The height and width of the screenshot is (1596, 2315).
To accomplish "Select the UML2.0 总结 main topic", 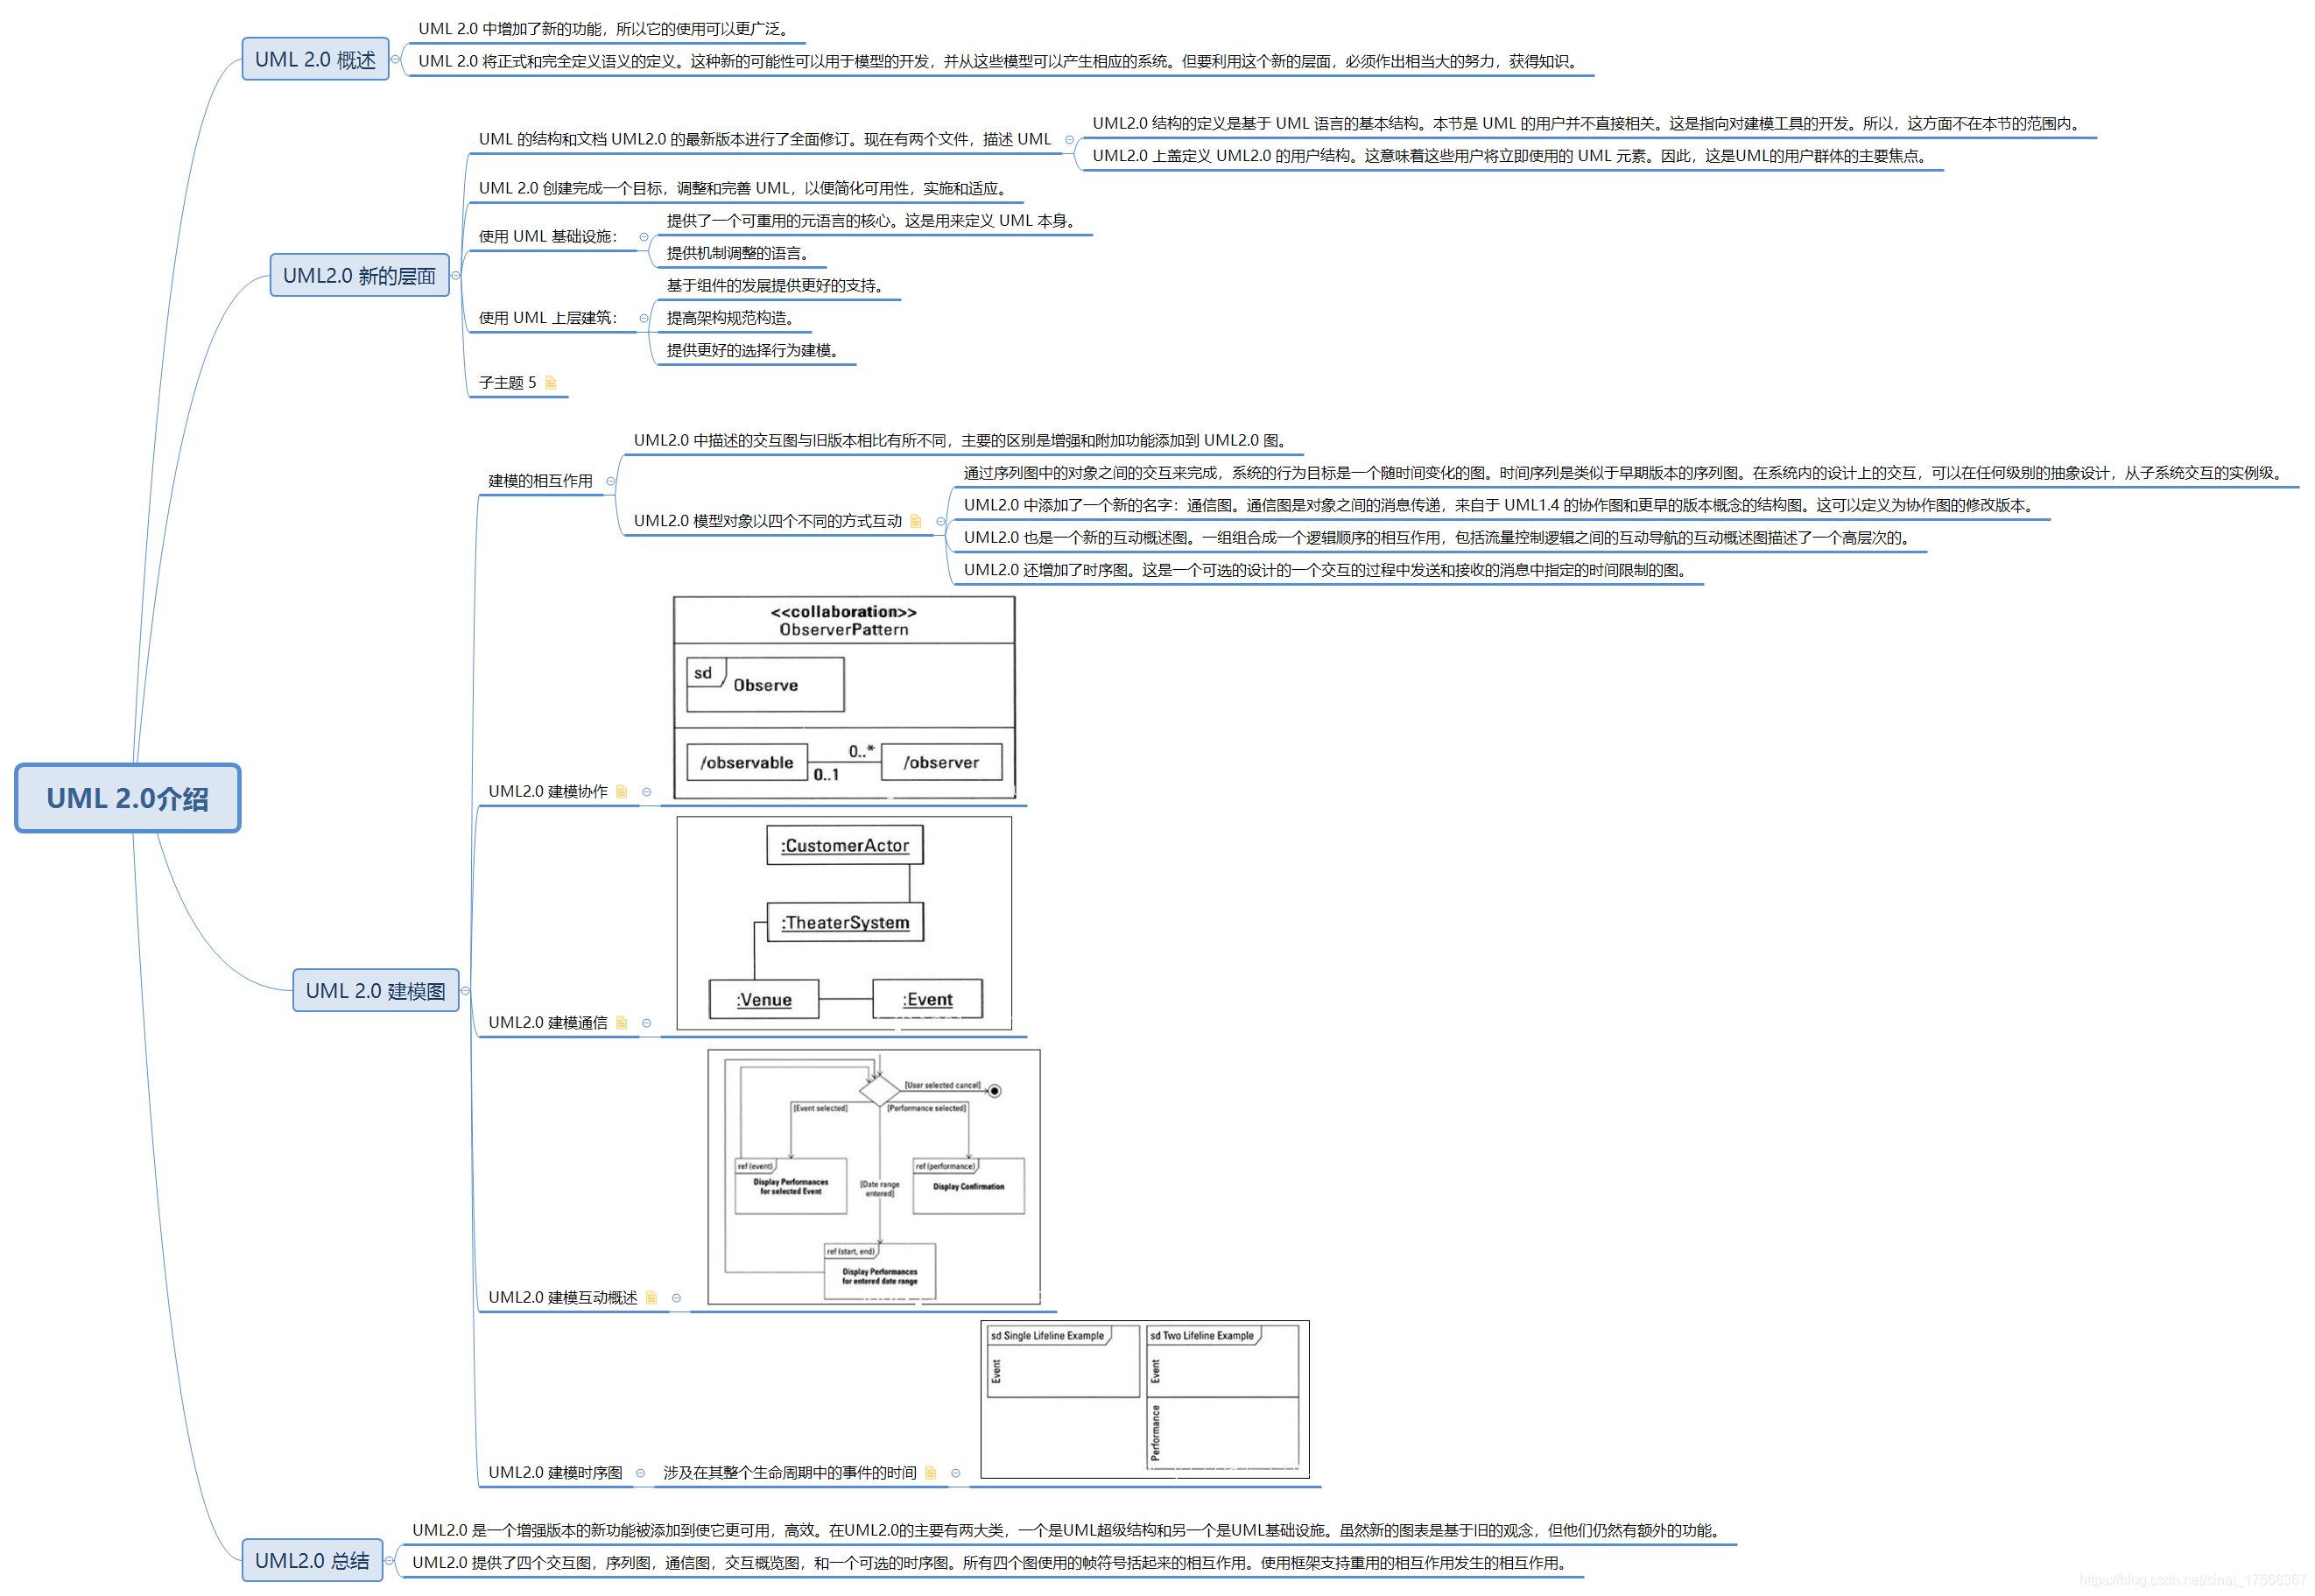I will pos(312,1560).
